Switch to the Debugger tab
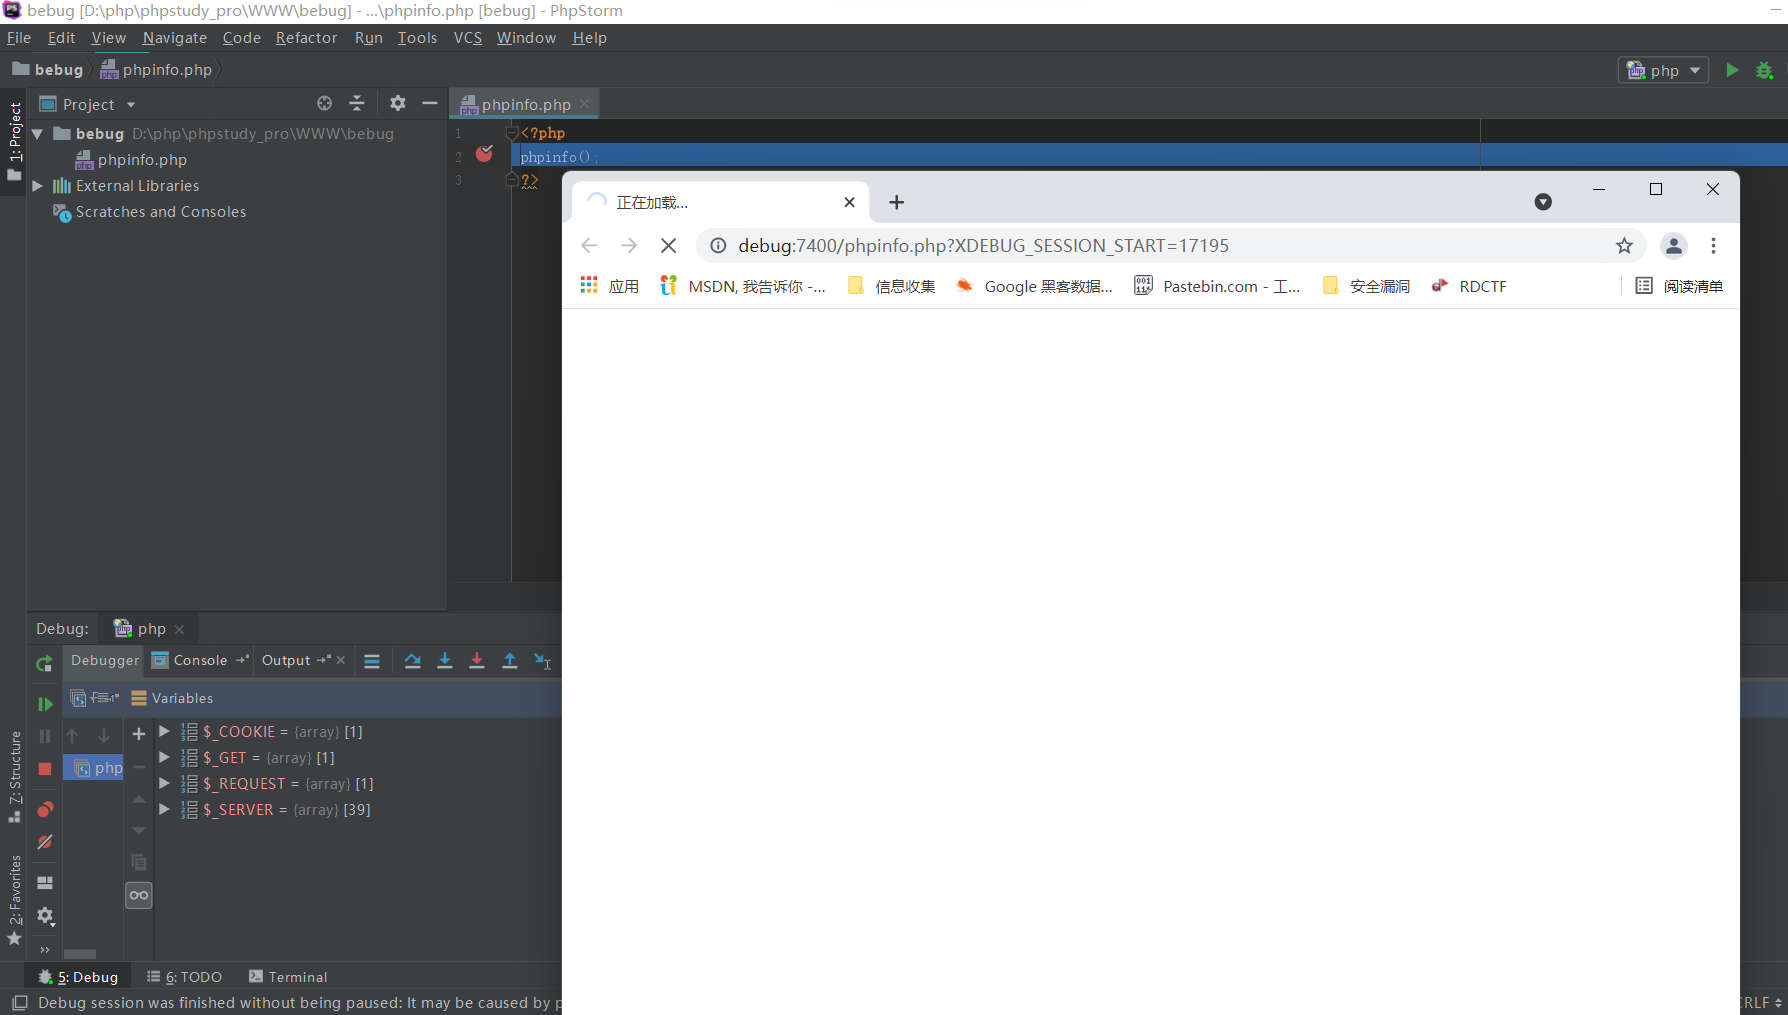 click(105, 660)
